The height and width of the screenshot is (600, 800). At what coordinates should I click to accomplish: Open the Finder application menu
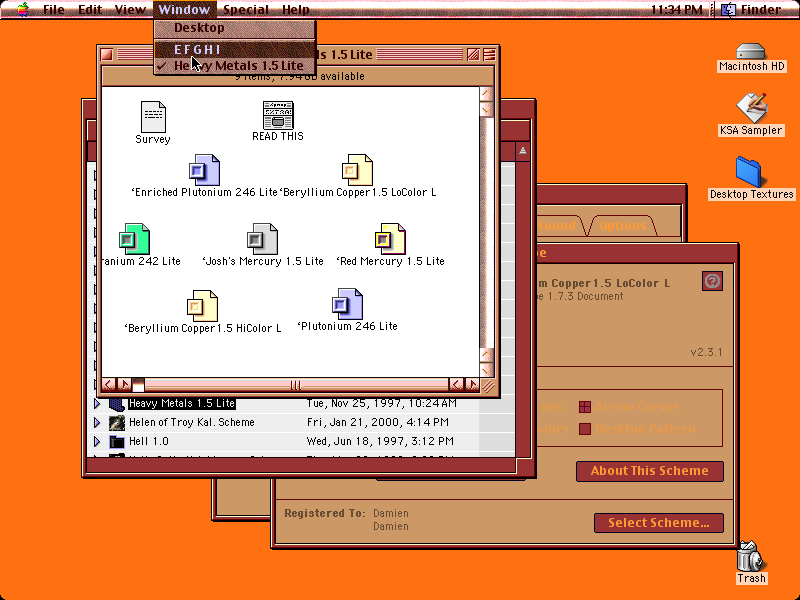coord(753,9)
